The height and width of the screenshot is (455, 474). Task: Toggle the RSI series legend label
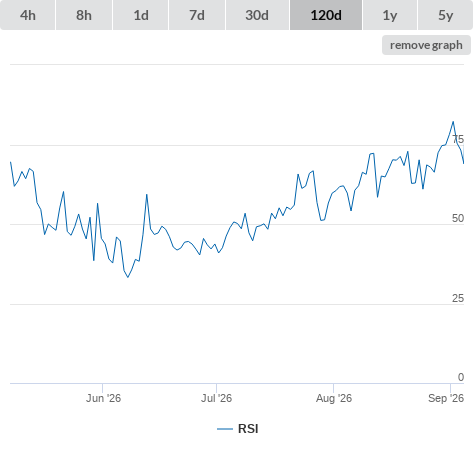[248, 429]
